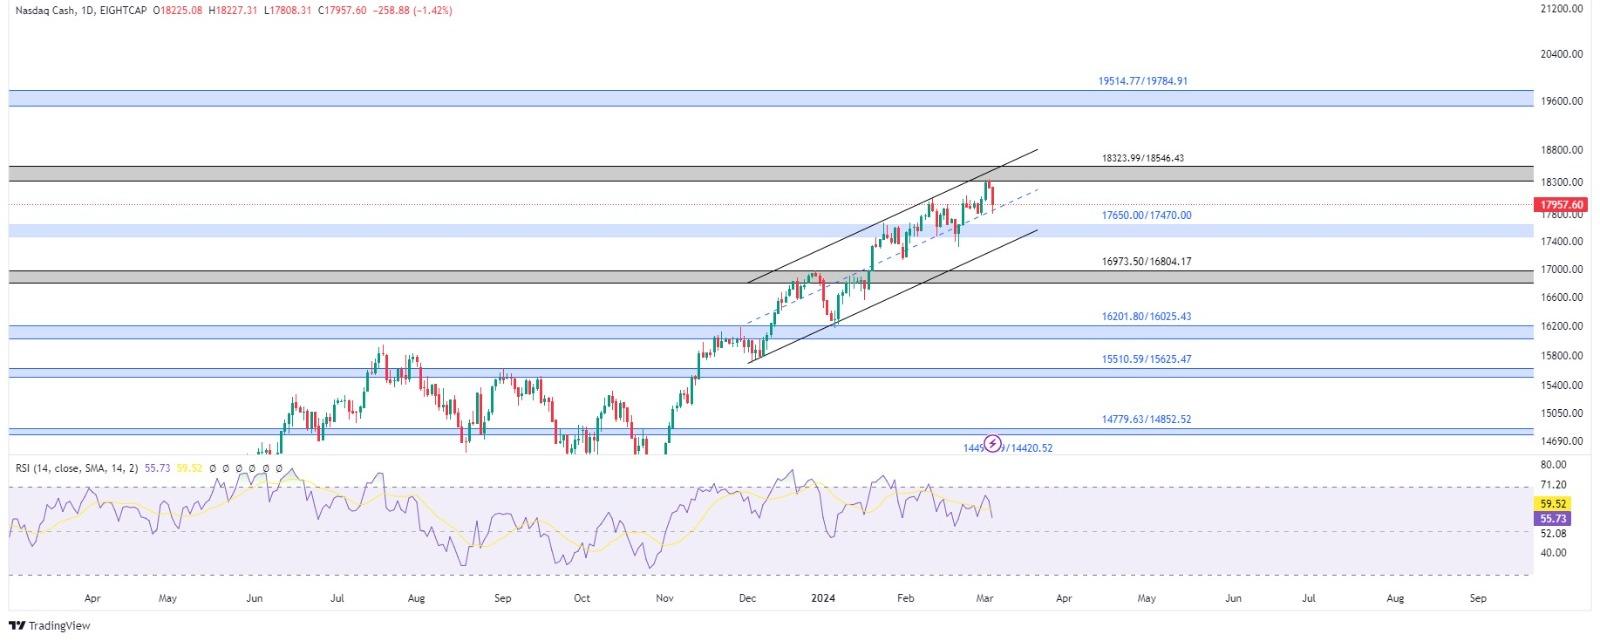Click the zone label 17650.00/17470.00
The height and width of the screenshot is (641, 1600).
[x=1146, y=215]
